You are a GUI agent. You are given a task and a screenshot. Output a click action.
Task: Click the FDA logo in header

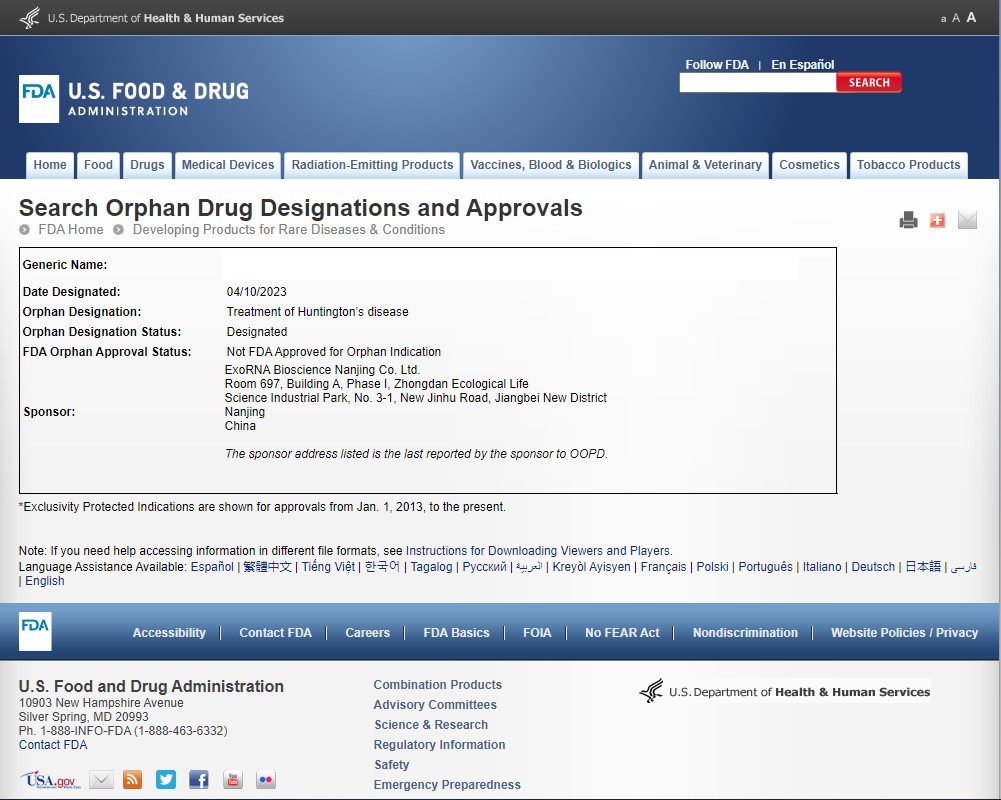click(x=134, y=99)
